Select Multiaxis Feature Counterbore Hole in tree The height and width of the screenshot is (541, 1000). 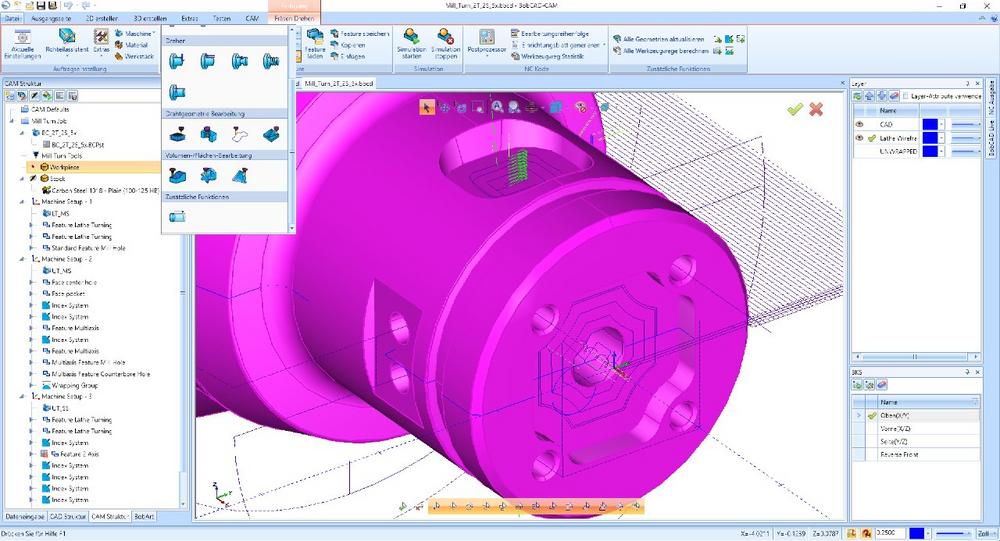(x=96, y=374)
